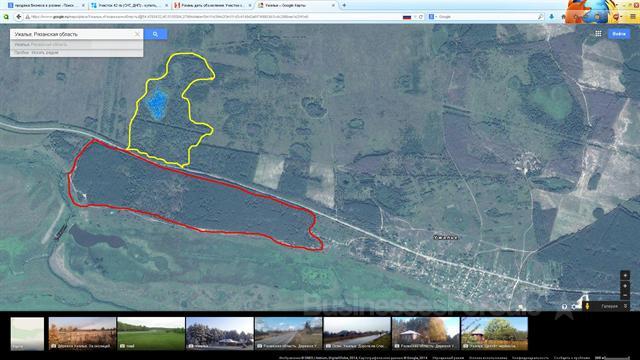Screen dimensions: 640x360
Task: Pick the Street View pegman icon
Action: 587,306
